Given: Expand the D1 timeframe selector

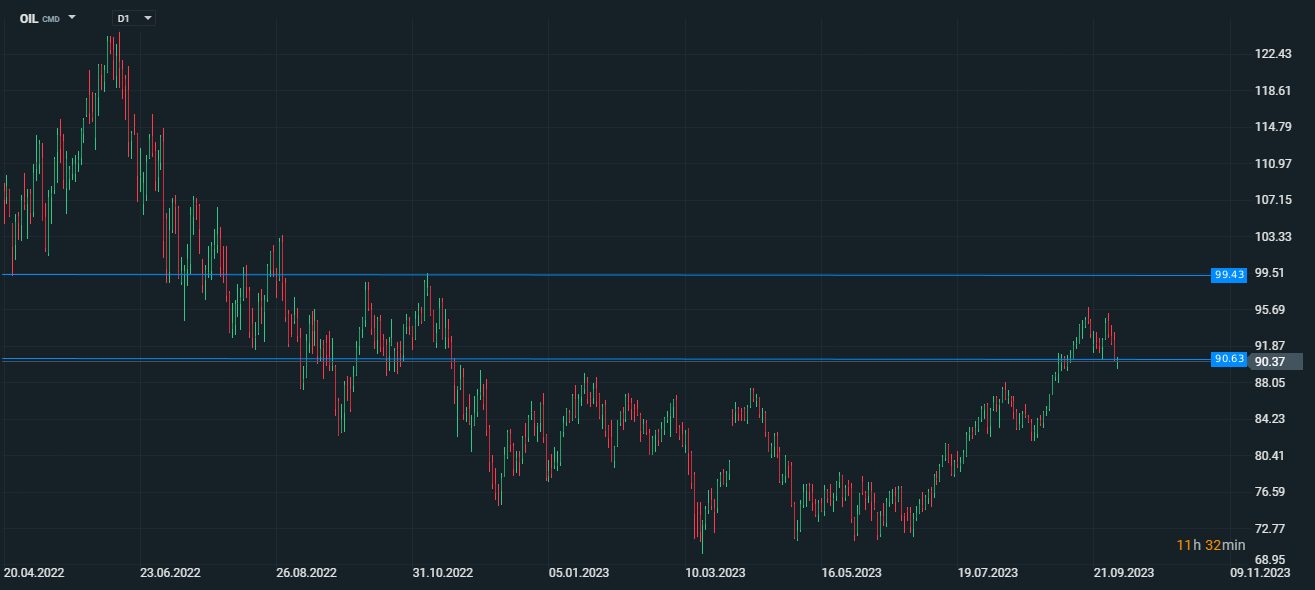Looking at the screenshot, I should [148, 18].
